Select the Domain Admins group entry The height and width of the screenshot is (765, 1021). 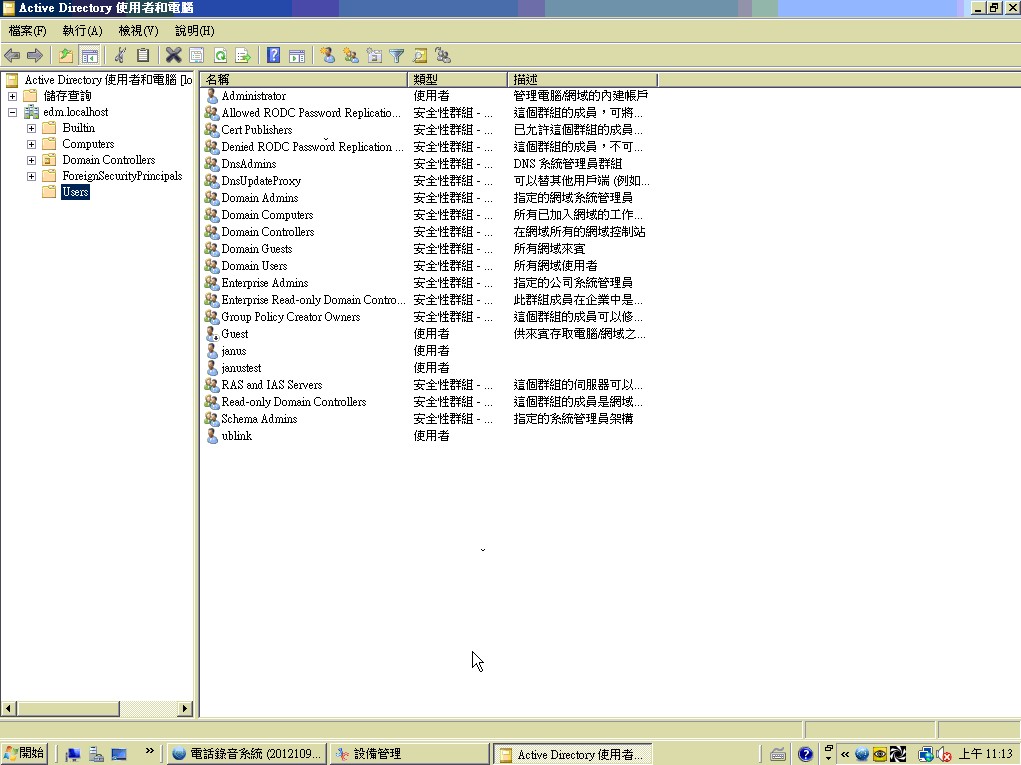click(260, 198)
